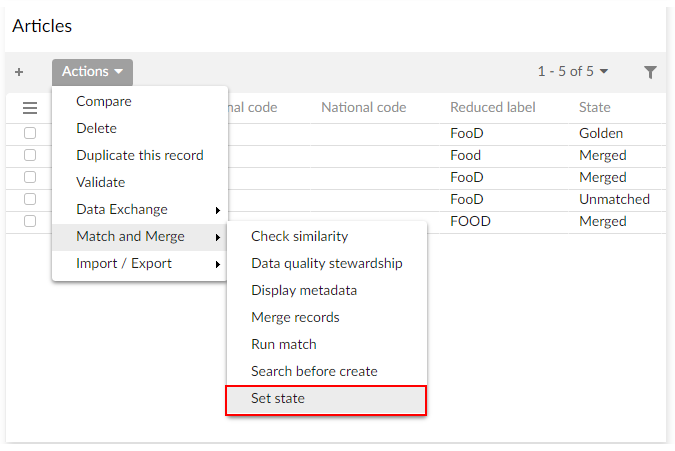Image resolution: width=675 pixels, height=451 pixels.
Task: Click the State column header
Action: (x=595, y=108)
